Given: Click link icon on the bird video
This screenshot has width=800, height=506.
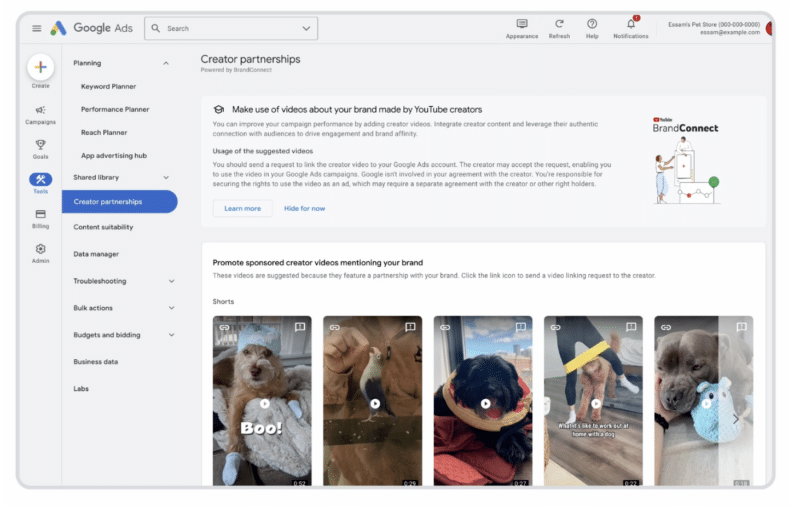Looking at the screenshot, I should [x=335, y=327].
